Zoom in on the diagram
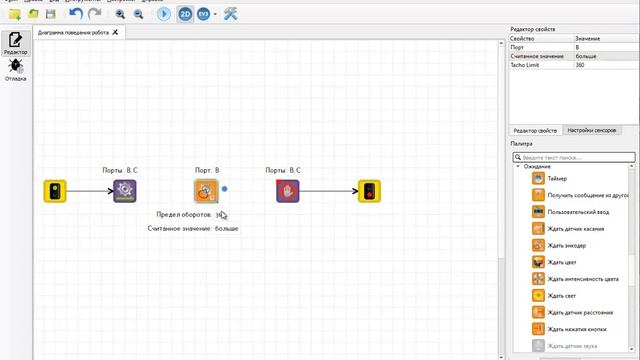The width and height of the screenshot is (640, 360). click(120, 14)
